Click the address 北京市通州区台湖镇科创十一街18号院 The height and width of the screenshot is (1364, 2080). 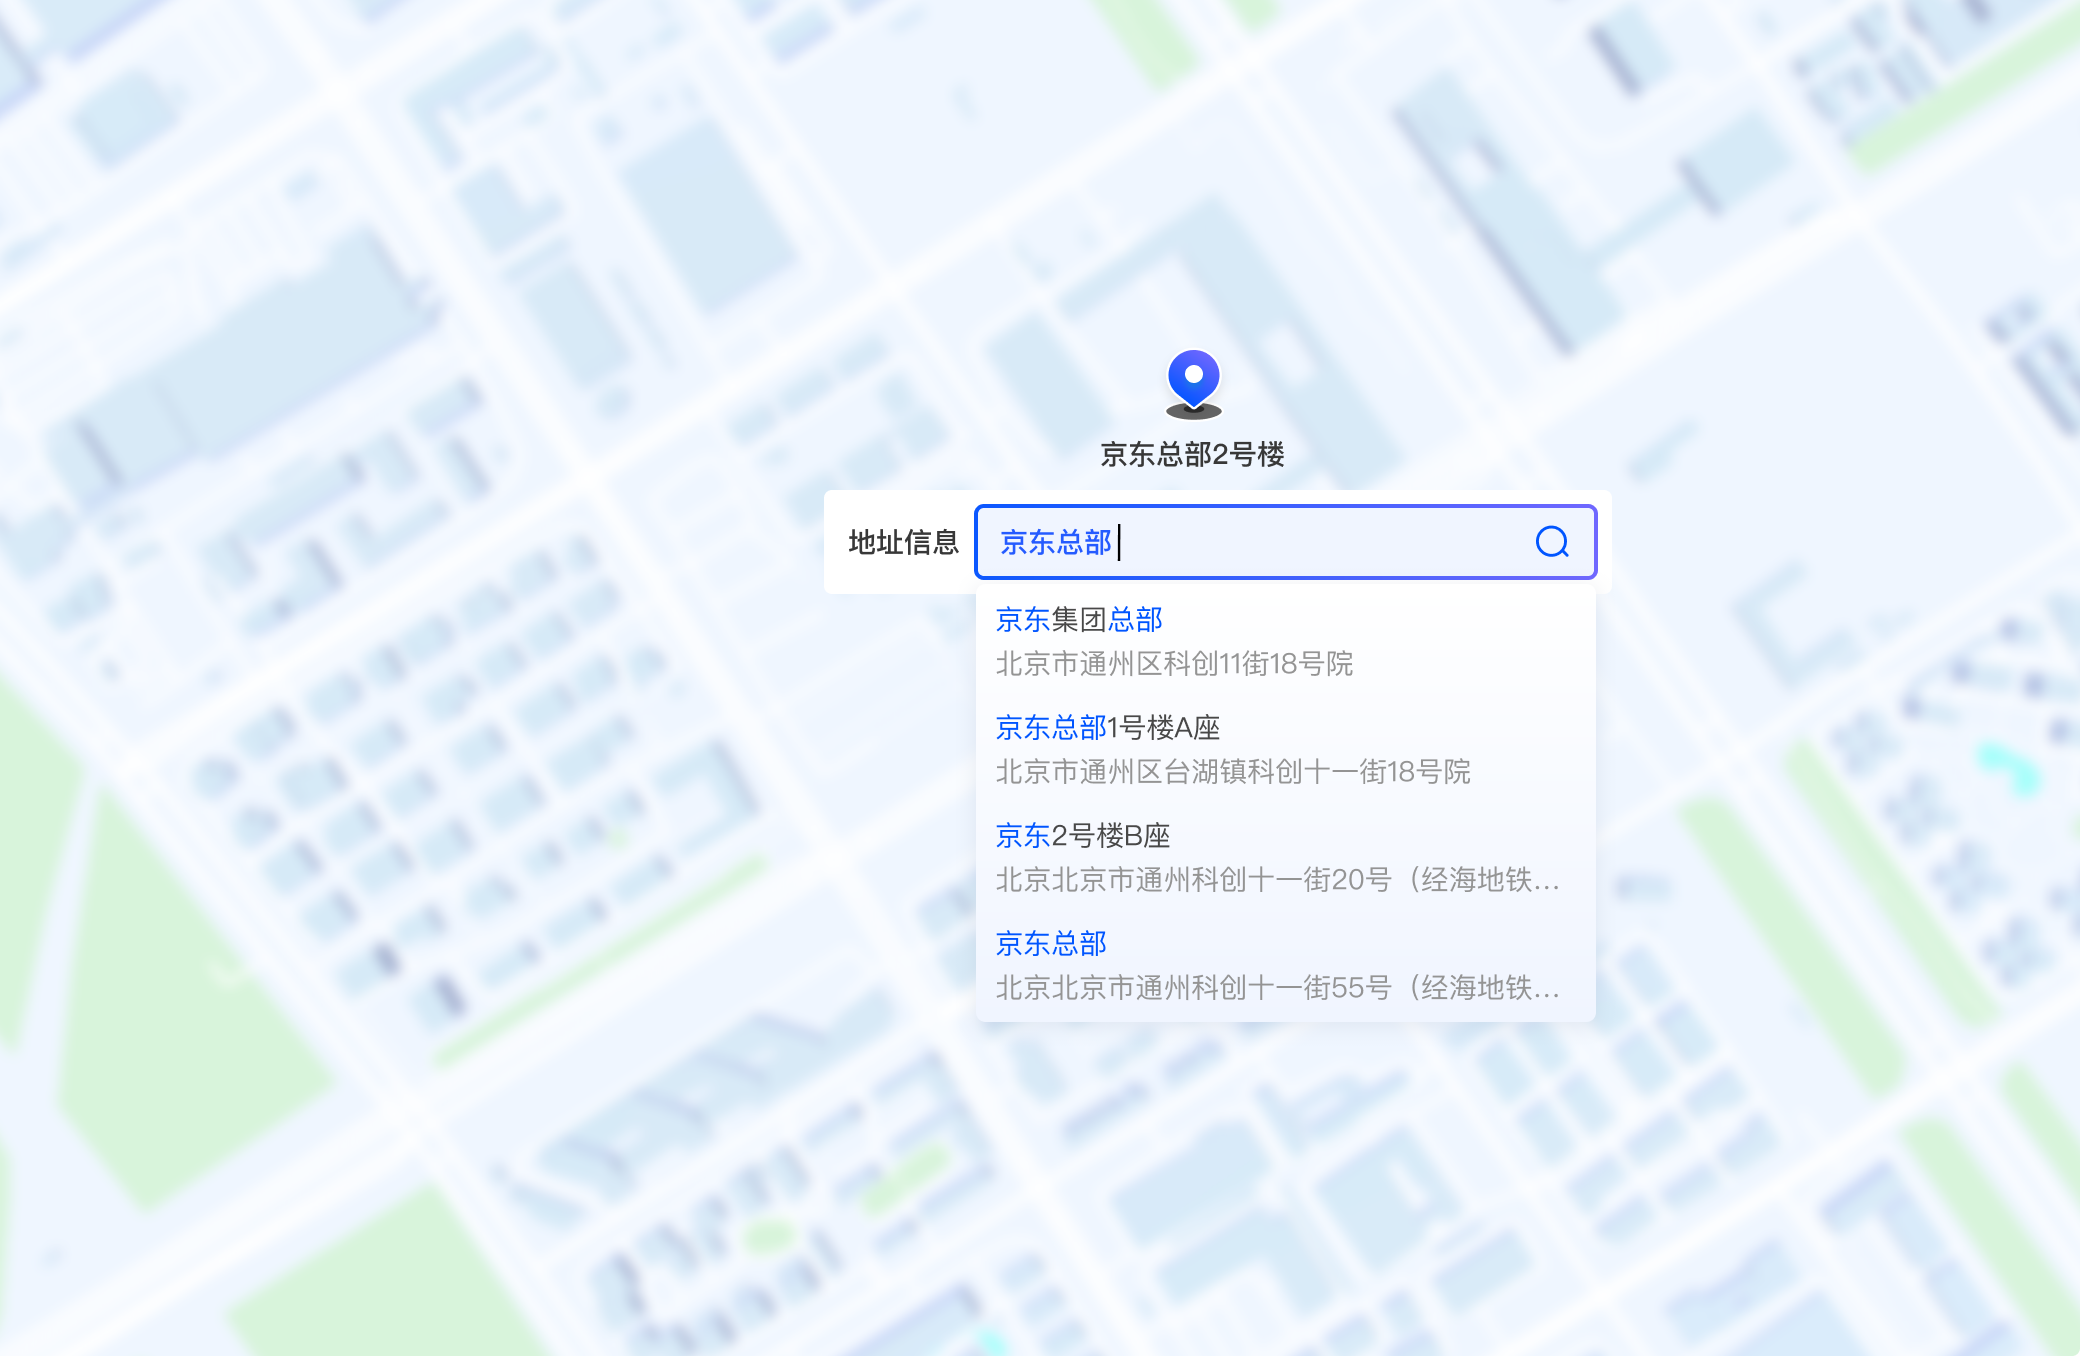click(x=1232, y=772)
